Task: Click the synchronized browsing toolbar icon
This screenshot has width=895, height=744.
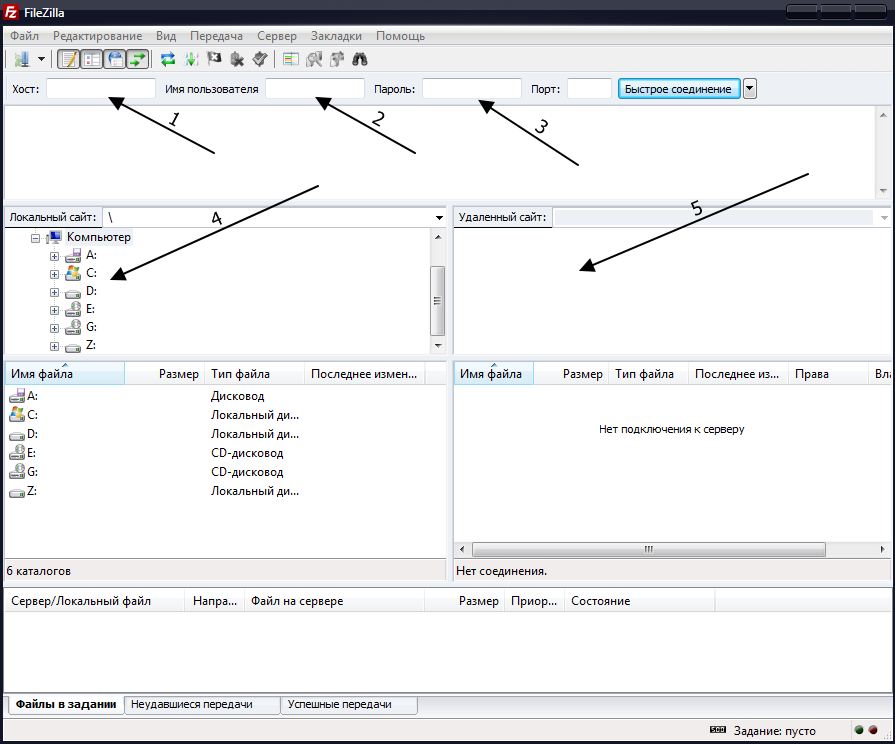Action: tap(337, 59)
